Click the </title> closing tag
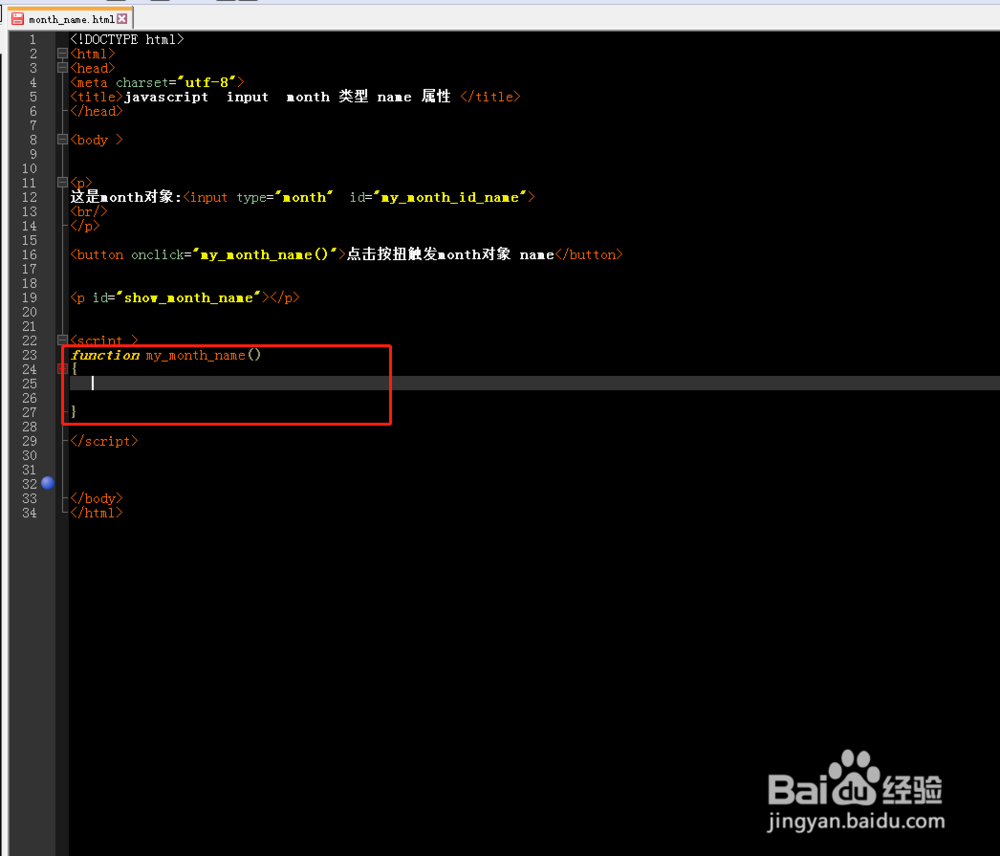This screenshot has height=856, width=1000. tap(490, 97)
